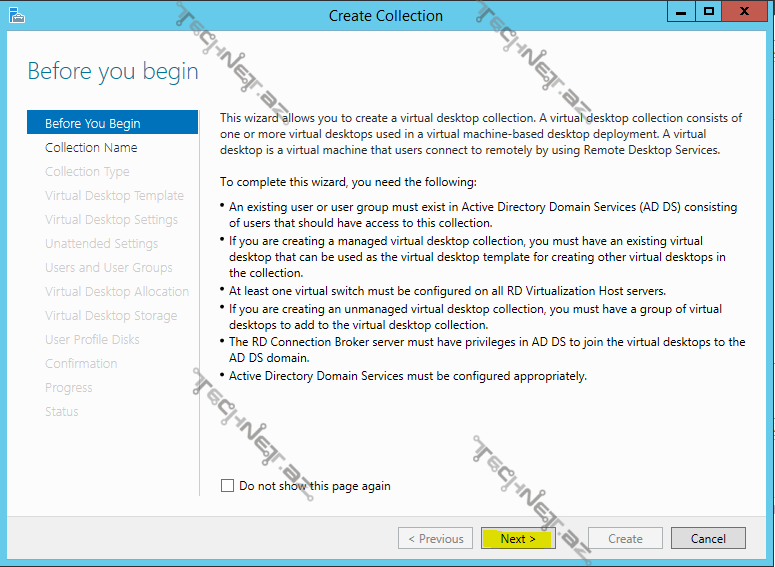Open the Unattended Settings step
Viewport: 775px width, 567px height.
(101, 243)
